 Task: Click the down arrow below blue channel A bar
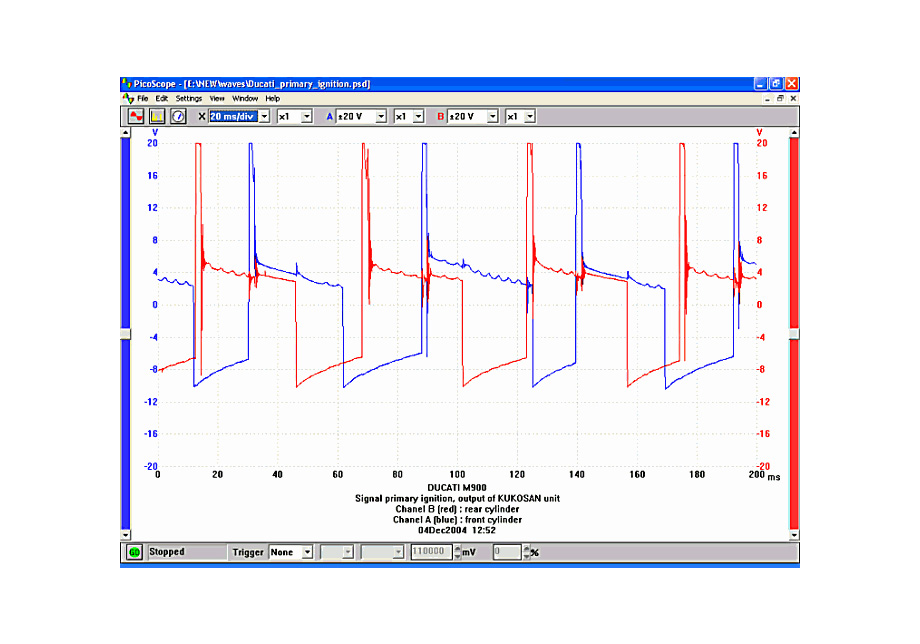126,535
